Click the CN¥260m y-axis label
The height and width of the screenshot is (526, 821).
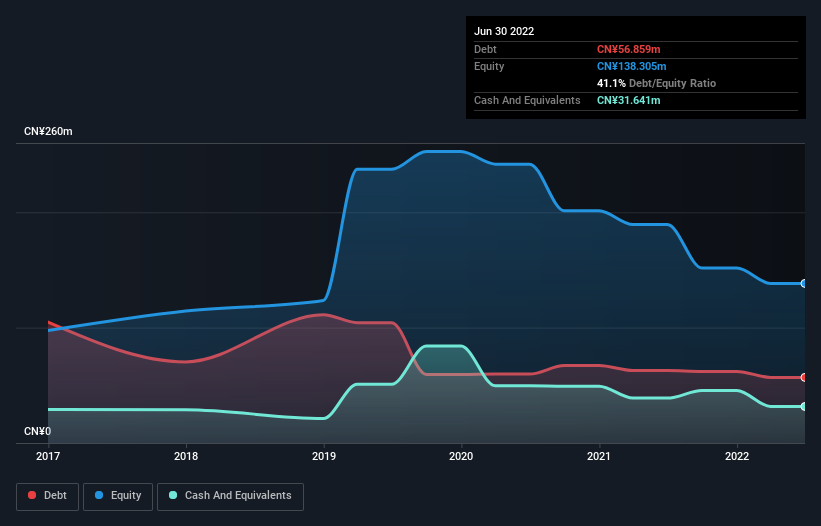48,131
